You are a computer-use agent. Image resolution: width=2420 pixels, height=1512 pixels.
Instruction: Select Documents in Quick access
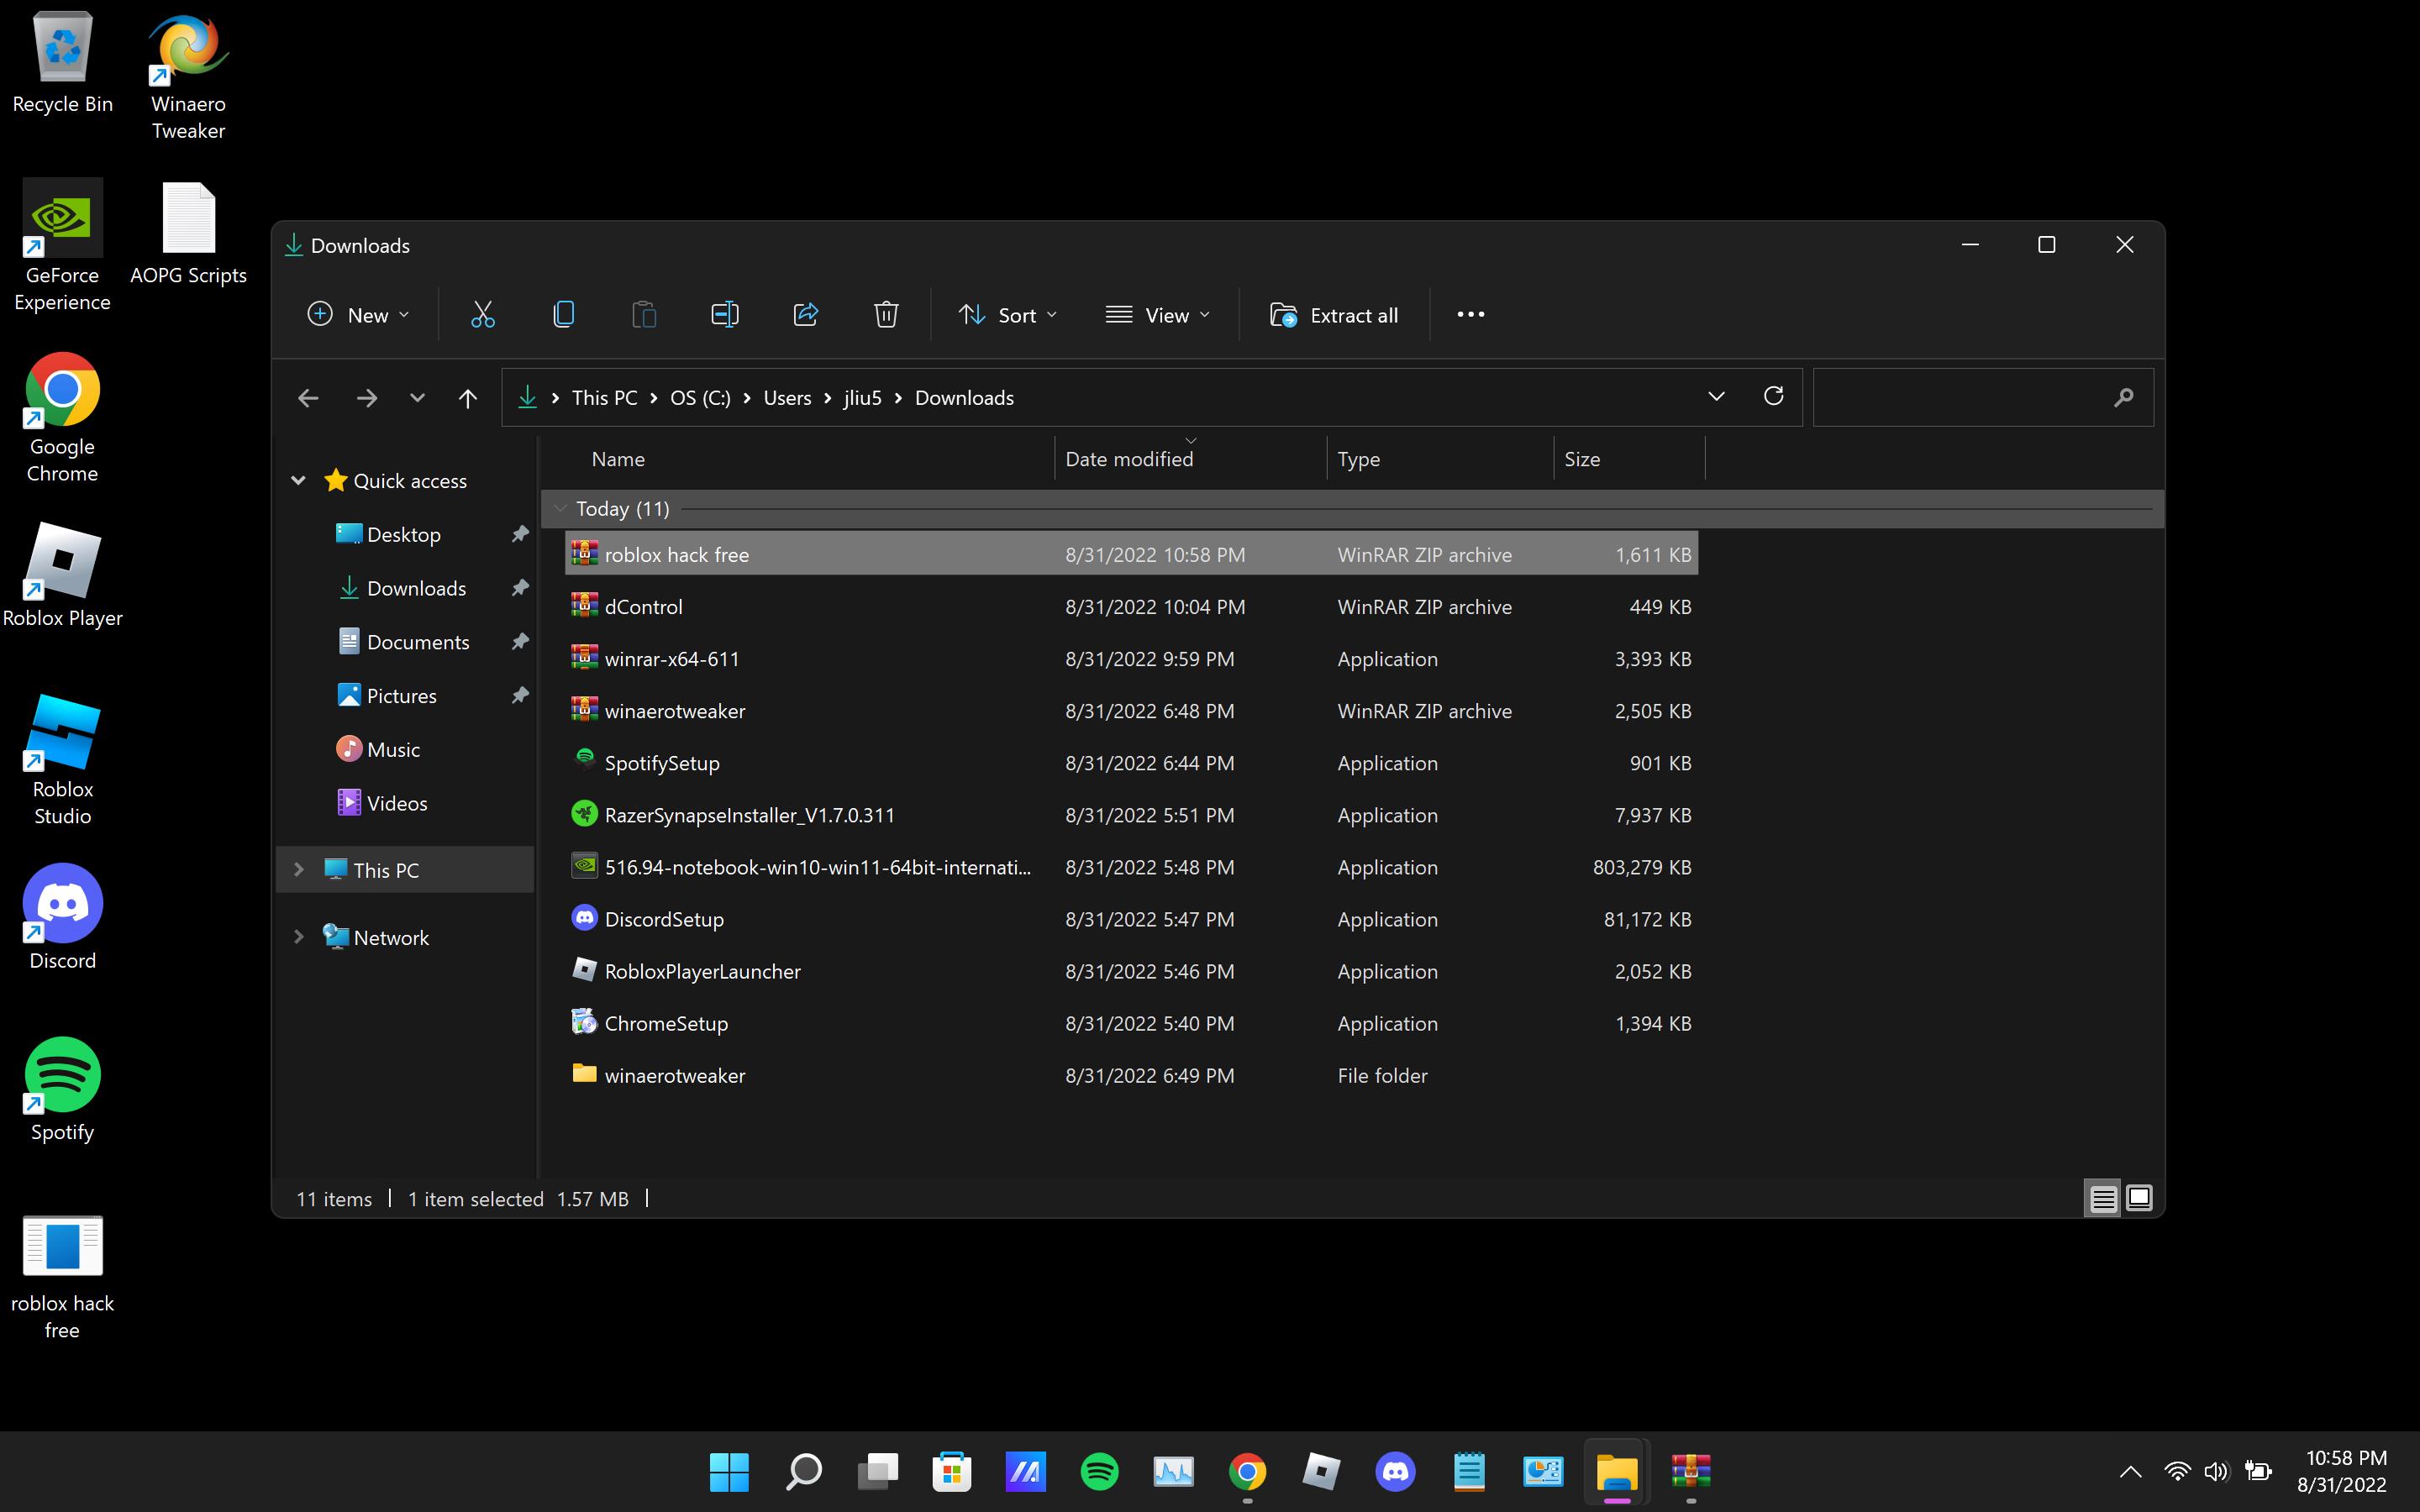point(417,642)
